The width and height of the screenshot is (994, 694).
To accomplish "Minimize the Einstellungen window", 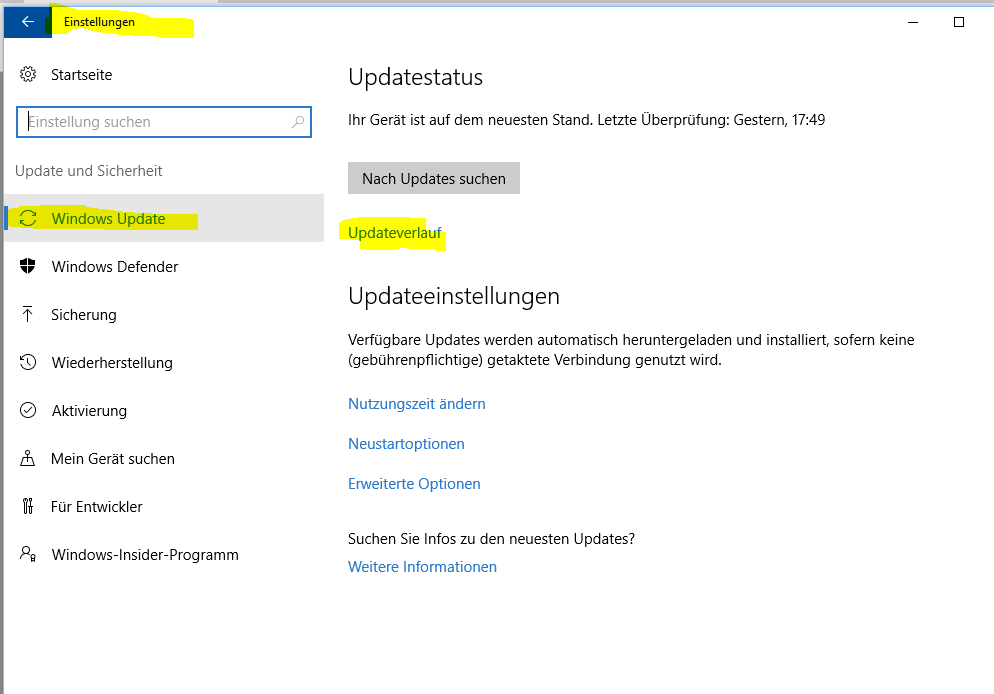I will (913, 22).
